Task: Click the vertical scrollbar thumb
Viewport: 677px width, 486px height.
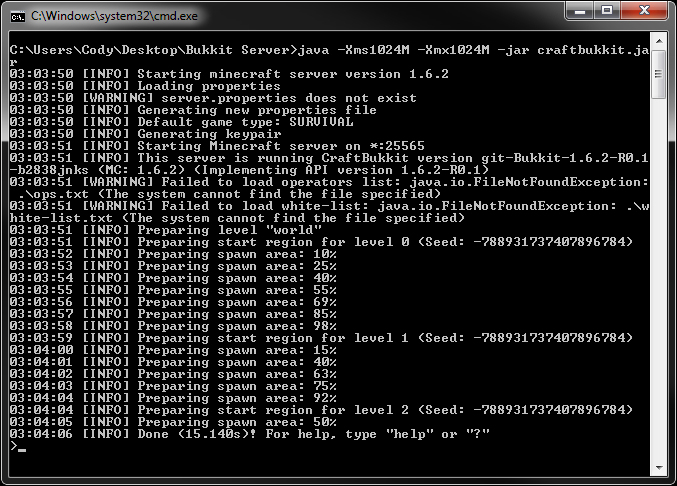Action: click(659, 74)
